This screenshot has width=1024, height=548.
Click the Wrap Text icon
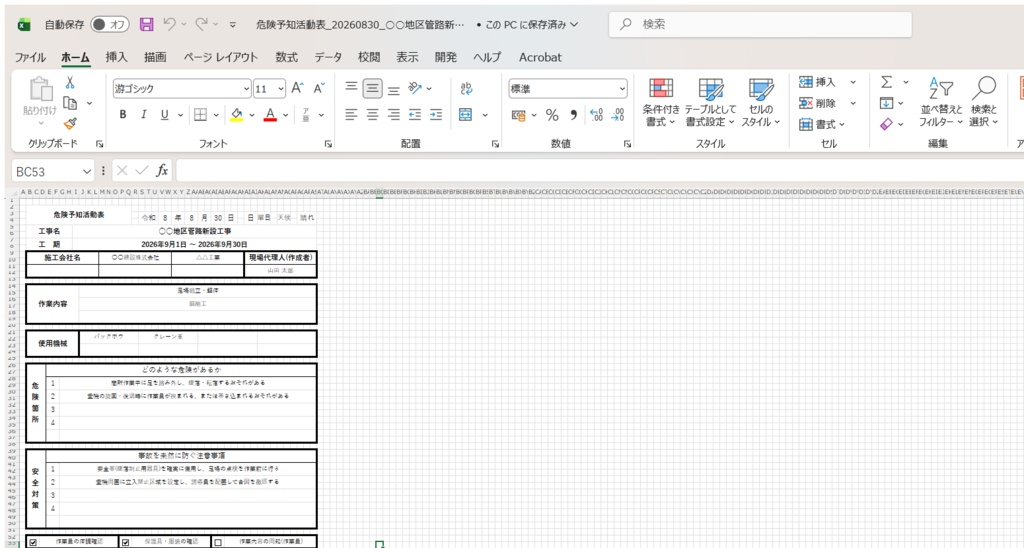click(466, 88)
